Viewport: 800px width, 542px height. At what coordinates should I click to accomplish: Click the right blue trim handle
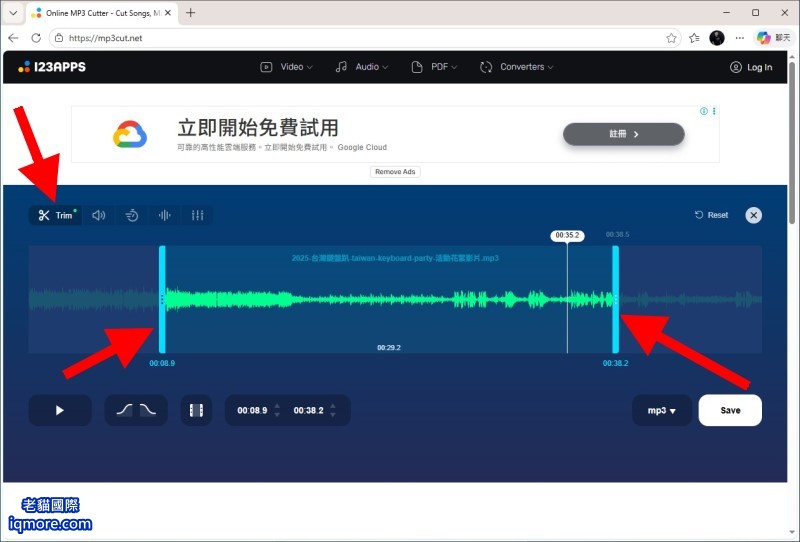[x=615, y=300]
